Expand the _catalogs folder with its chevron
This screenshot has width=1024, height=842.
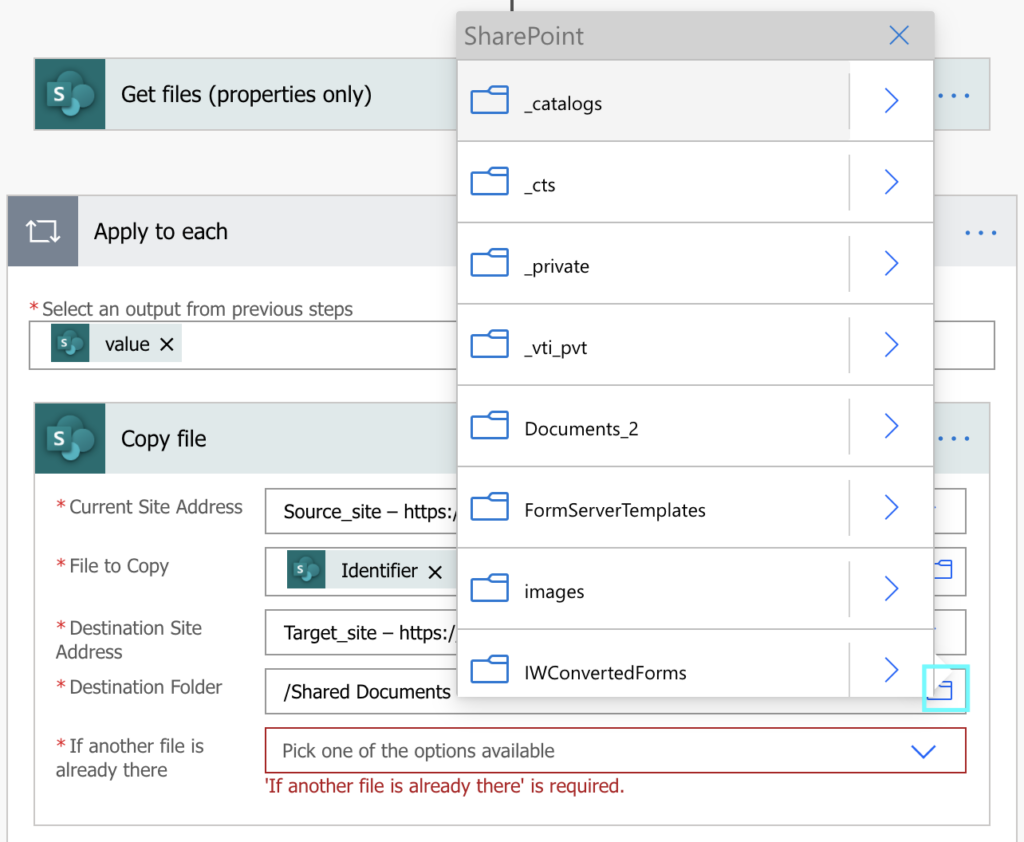tap(891, 101)
